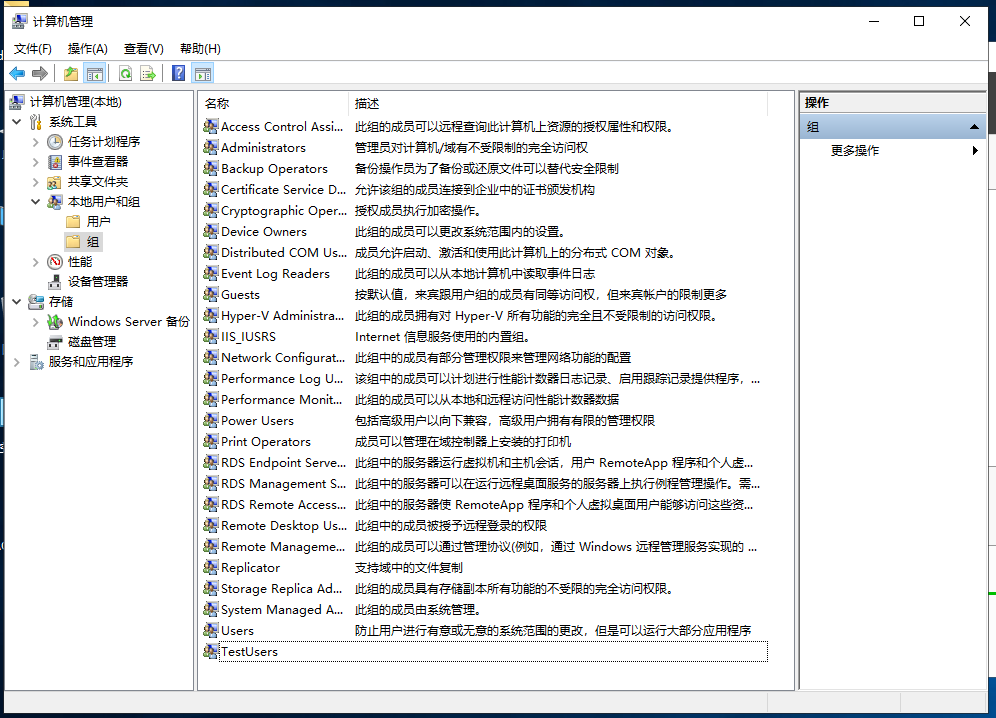Toggle Show/Hide Console Tree toolbar icon
996x718 pixels.
[x=95, y=74]
